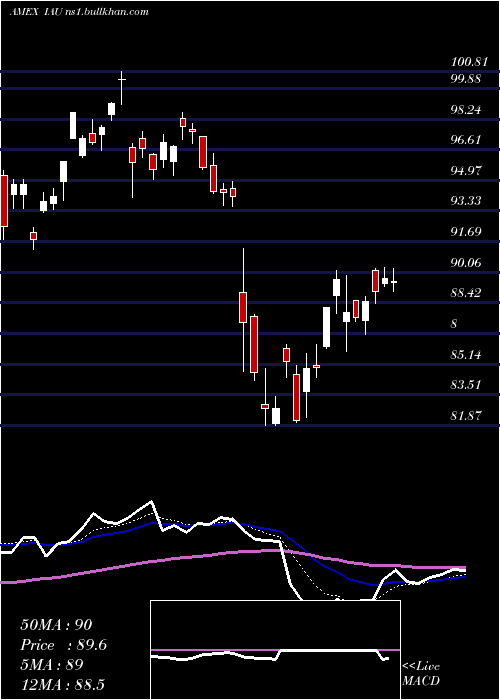Click the large red gap-down candle with tall upper wick
This screenshot has width=500, height=700.
coord(243,310)
